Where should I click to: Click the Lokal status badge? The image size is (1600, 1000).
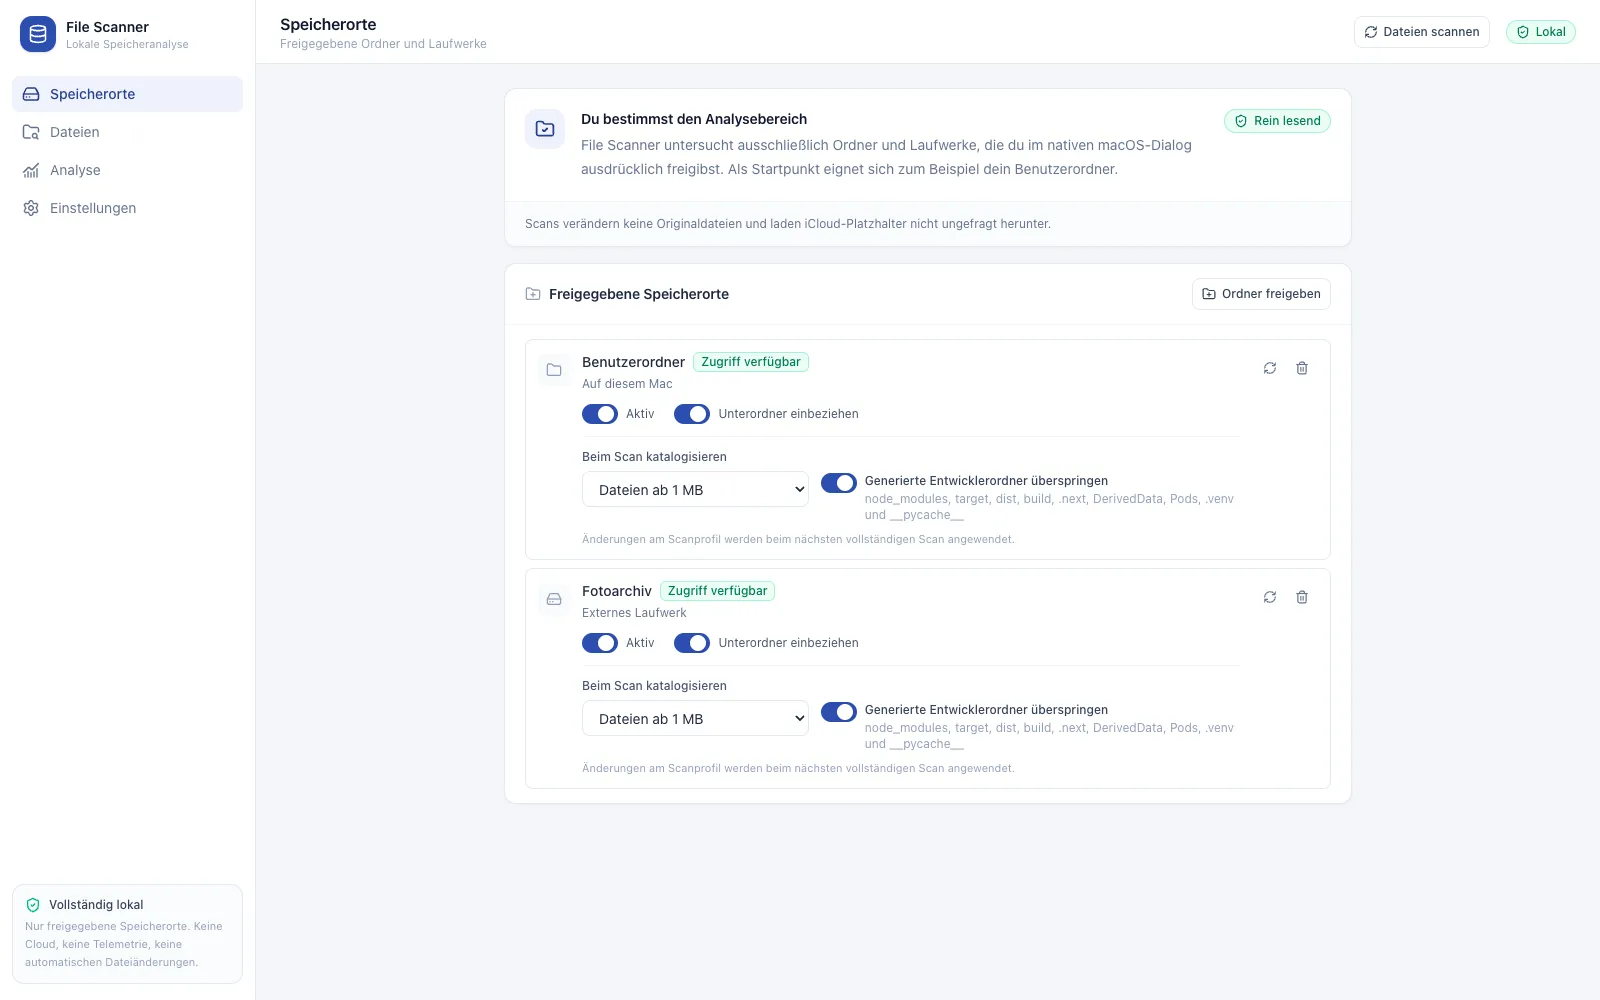[1540, 32]
